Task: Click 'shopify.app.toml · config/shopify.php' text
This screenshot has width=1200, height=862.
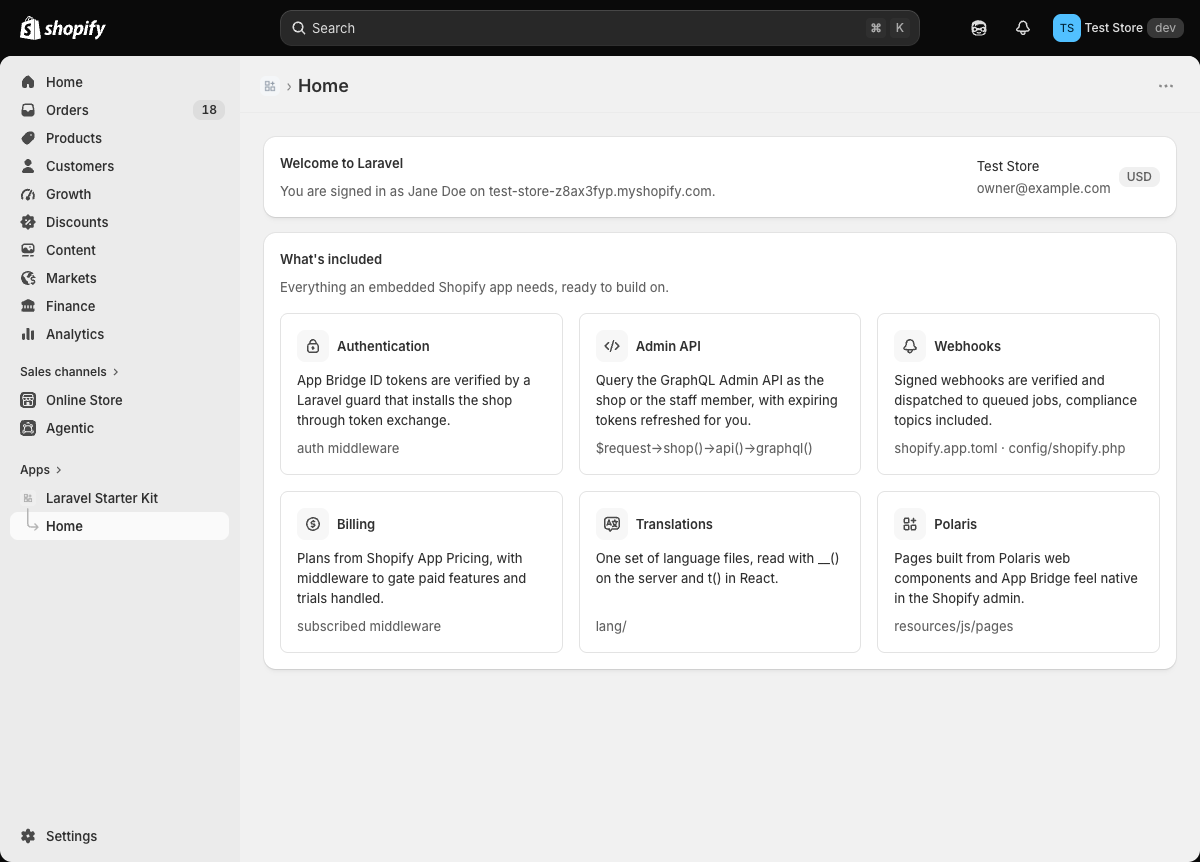Action: [x=1009, y=448]
